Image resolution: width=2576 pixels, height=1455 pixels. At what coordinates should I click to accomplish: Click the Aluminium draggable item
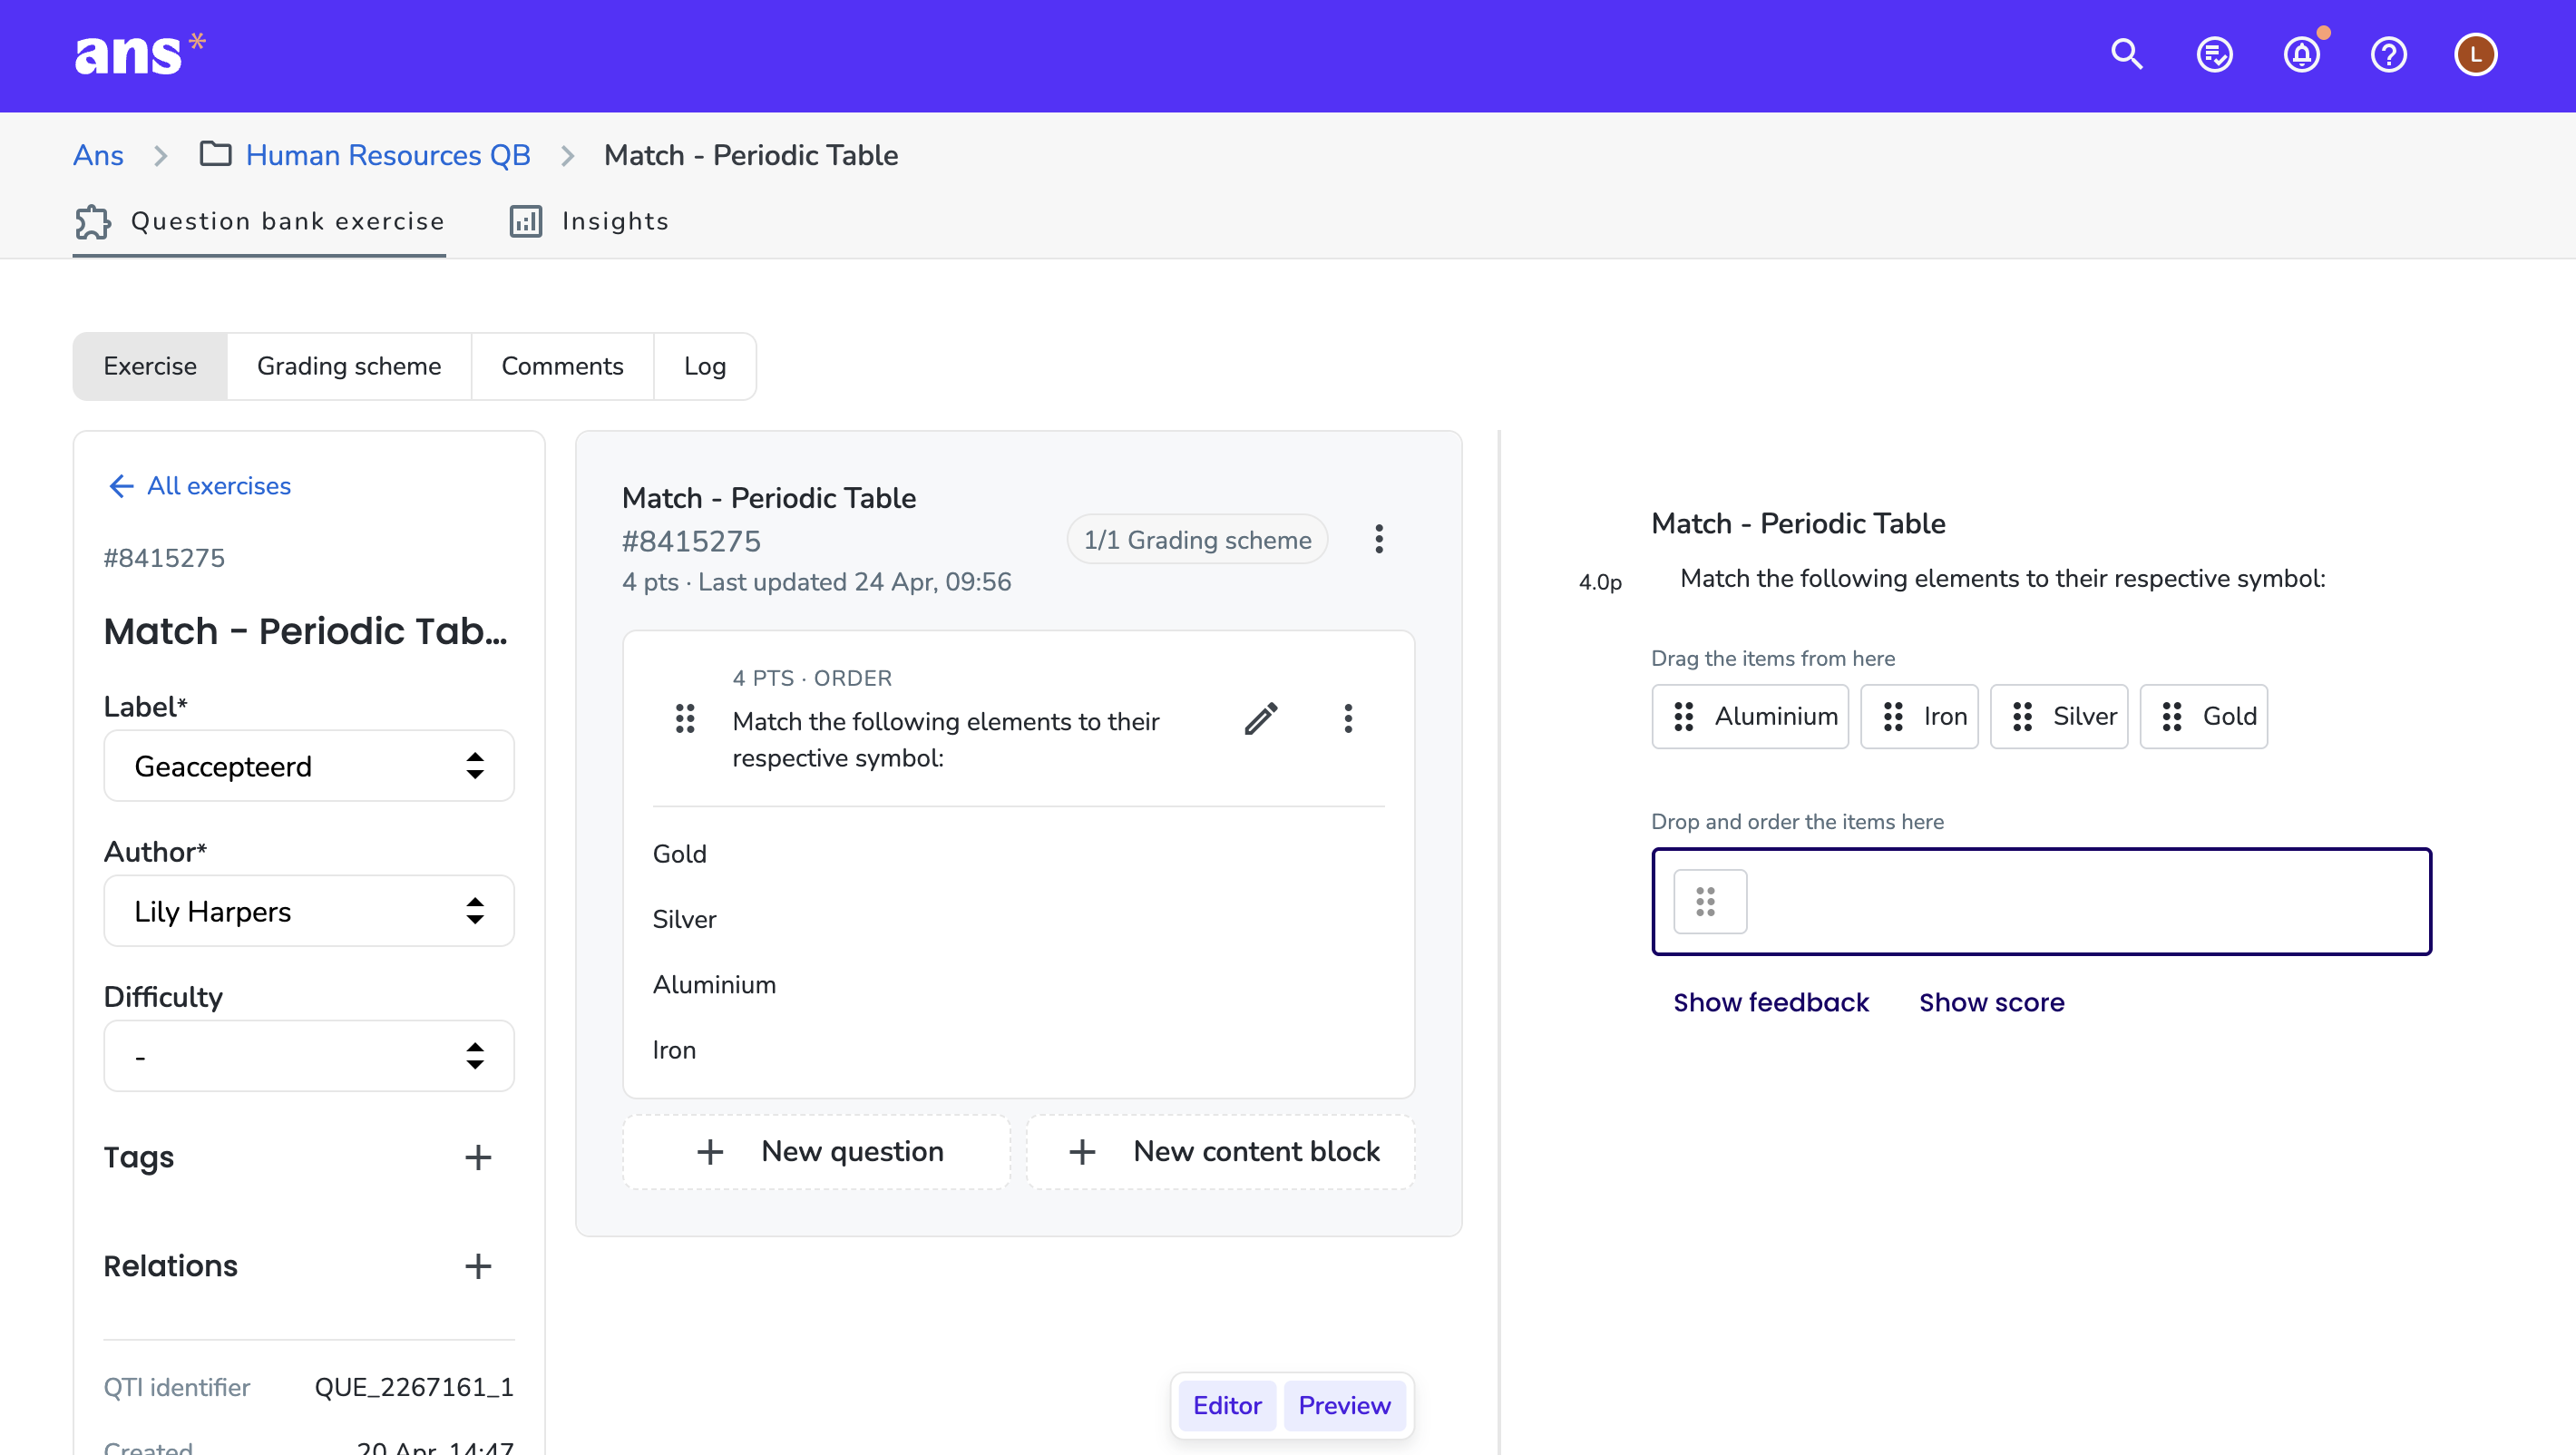pyautogui.click(x=1750, y=716)
